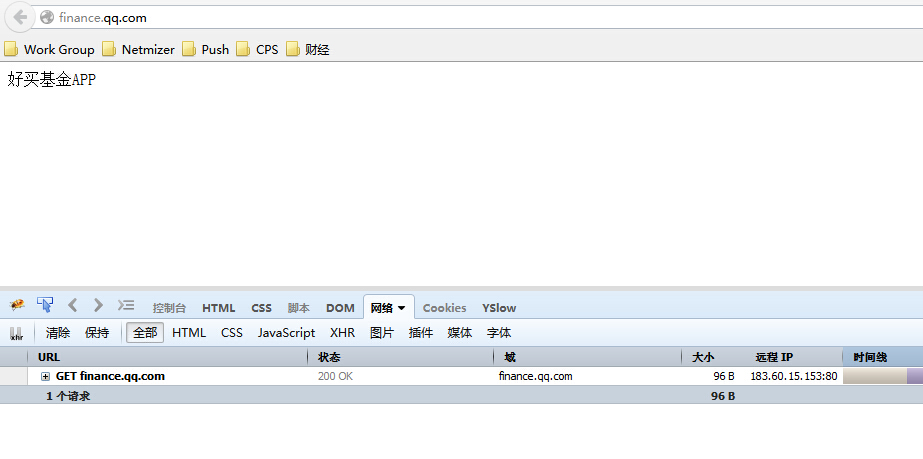Open the command line toggle icon
This screenshot has height=459, width=923.
coord(126,305)
